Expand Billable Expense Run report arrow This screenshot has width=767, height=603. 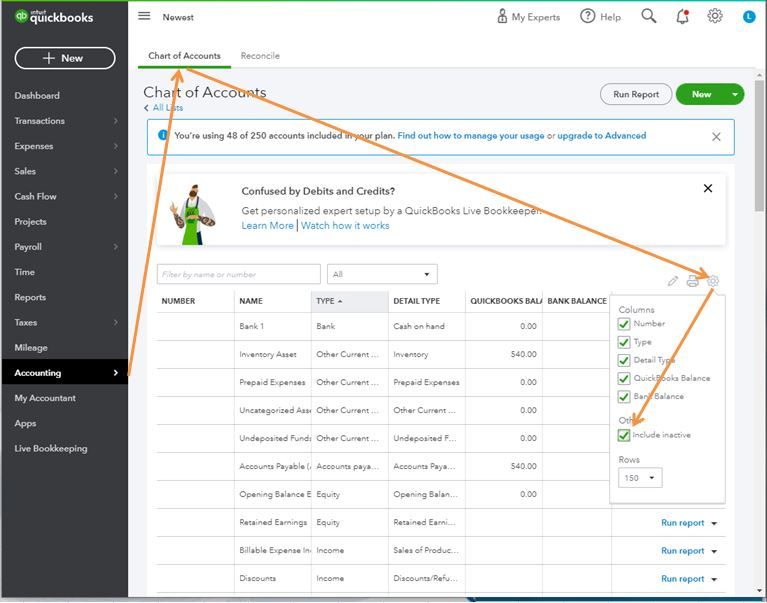[x=714, y=551]
